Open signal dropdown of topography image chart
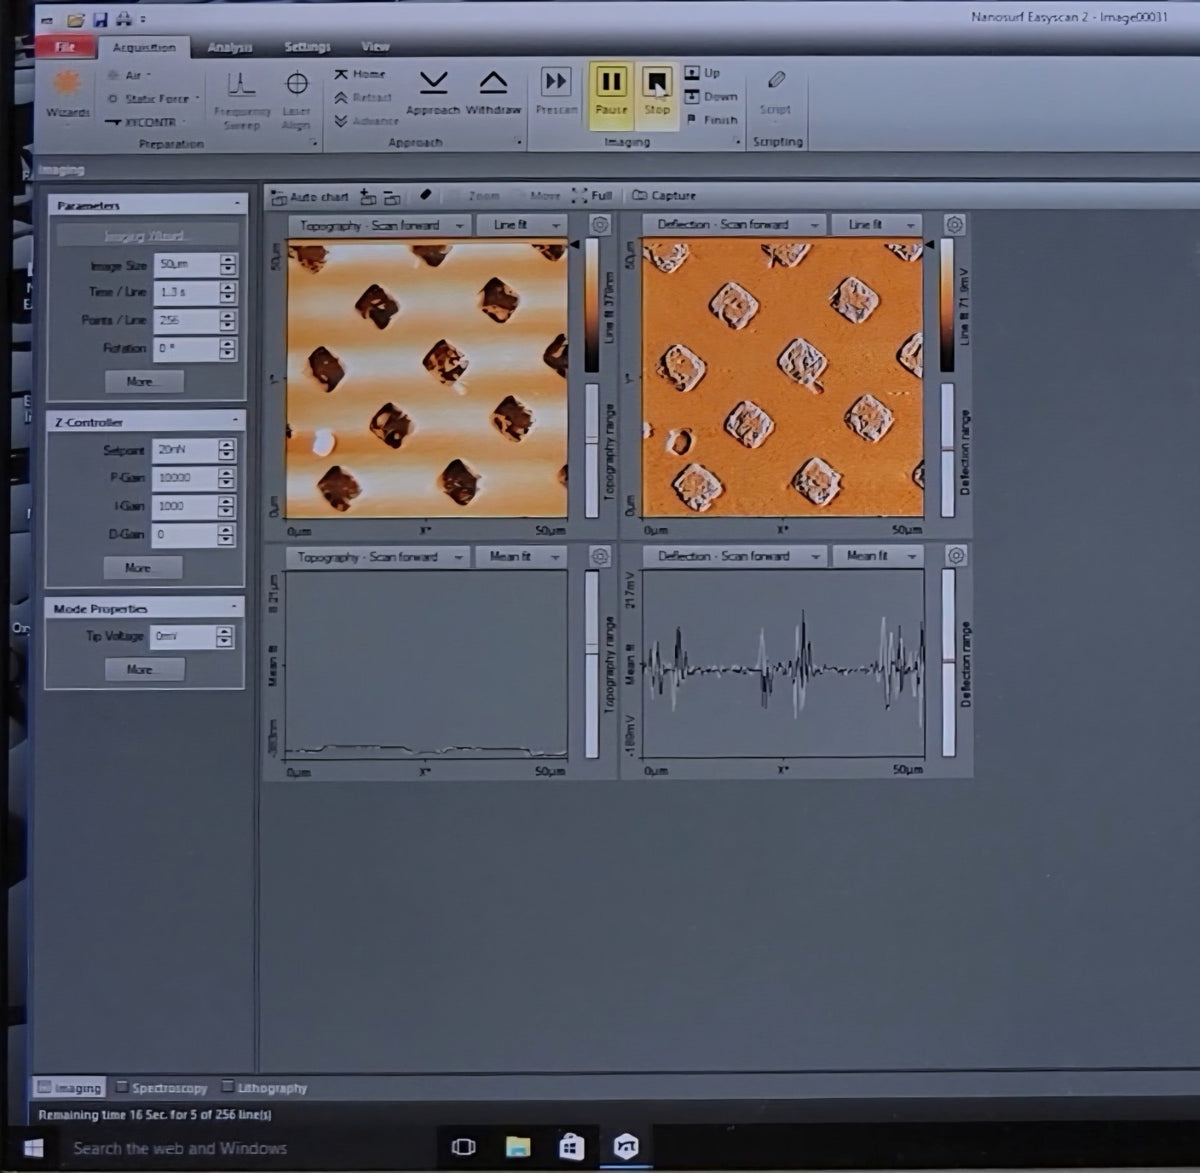The image size is (1200, 1173). [x=379, y=226]
